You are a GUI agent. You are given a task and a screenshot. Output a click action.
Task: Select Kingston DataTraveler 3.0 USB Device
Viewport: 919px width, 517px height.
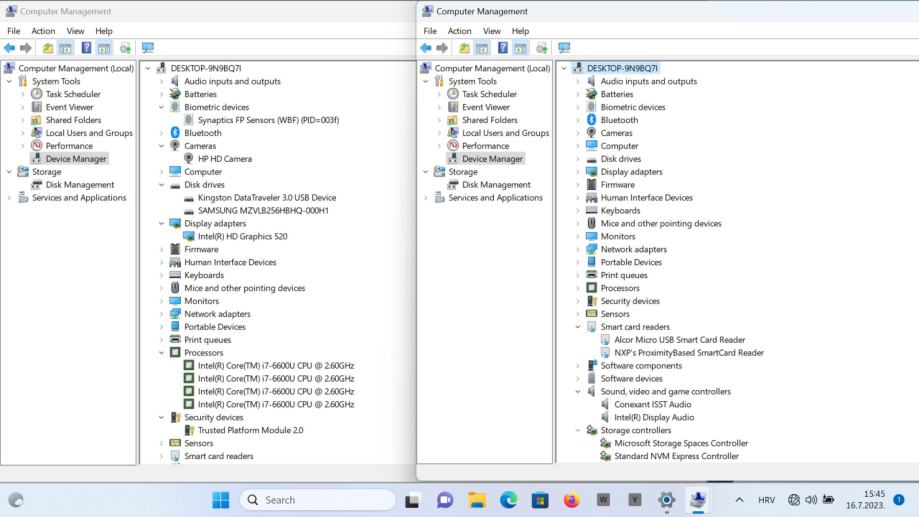(x=266, y=198)
